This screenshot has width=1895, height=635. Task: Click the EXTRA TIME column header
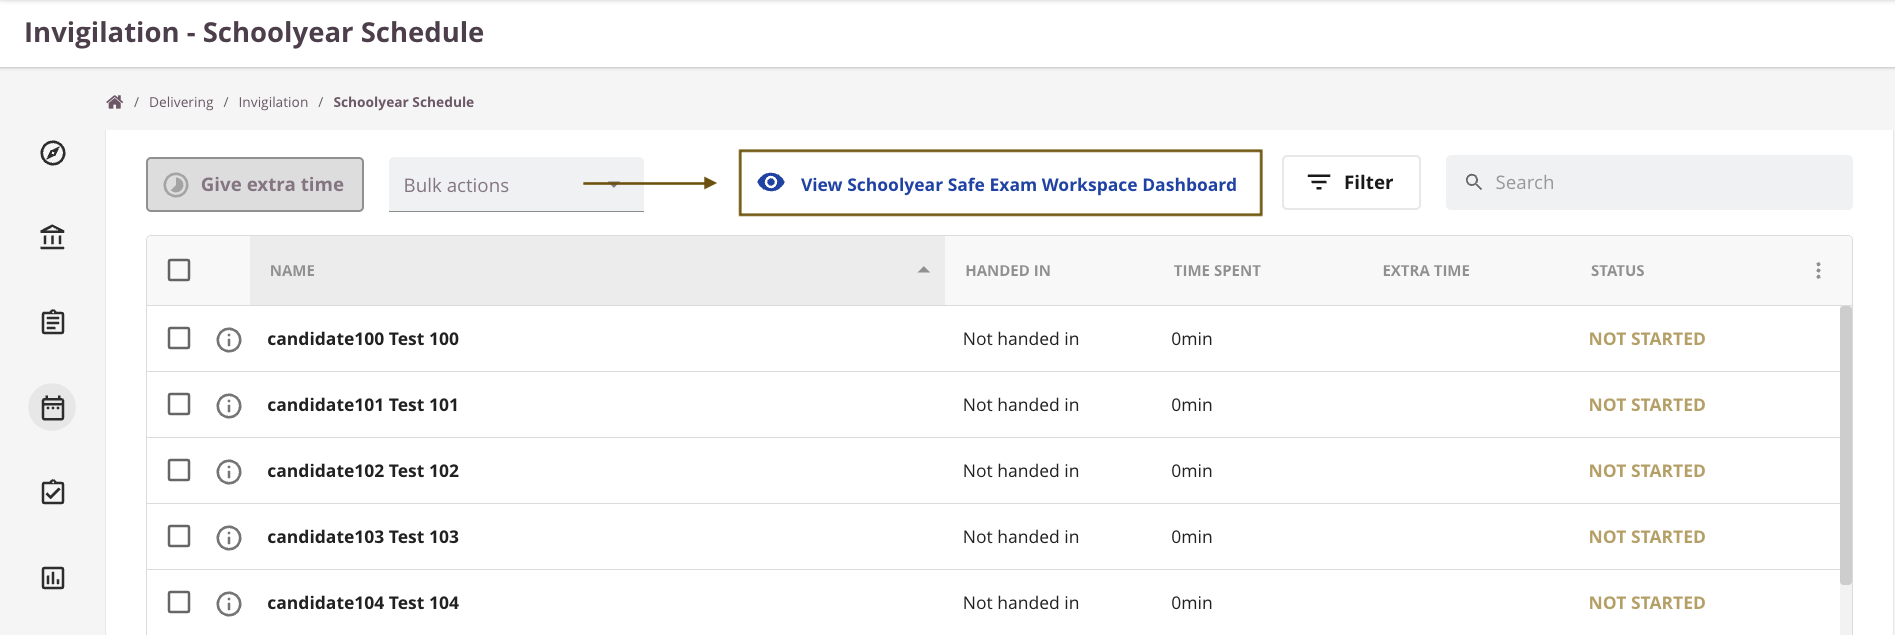[1426, 271]
